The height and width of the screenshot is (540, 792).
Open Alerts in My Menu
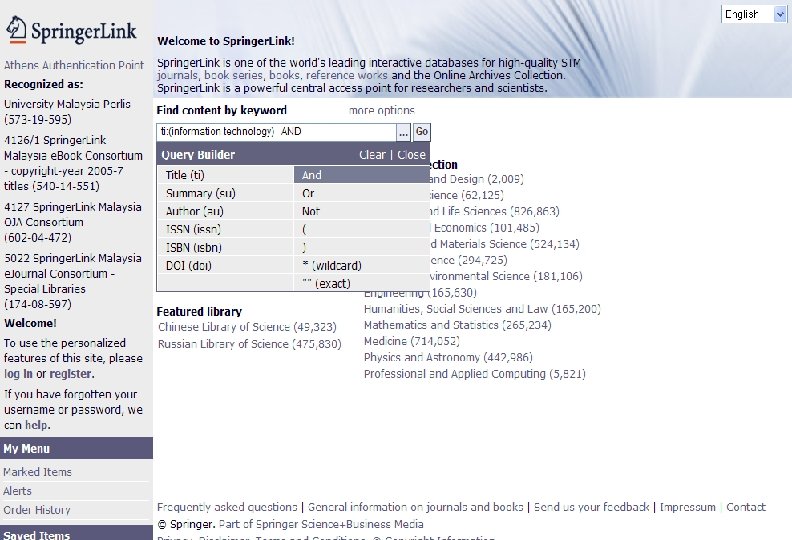click(x=17, y=491)
